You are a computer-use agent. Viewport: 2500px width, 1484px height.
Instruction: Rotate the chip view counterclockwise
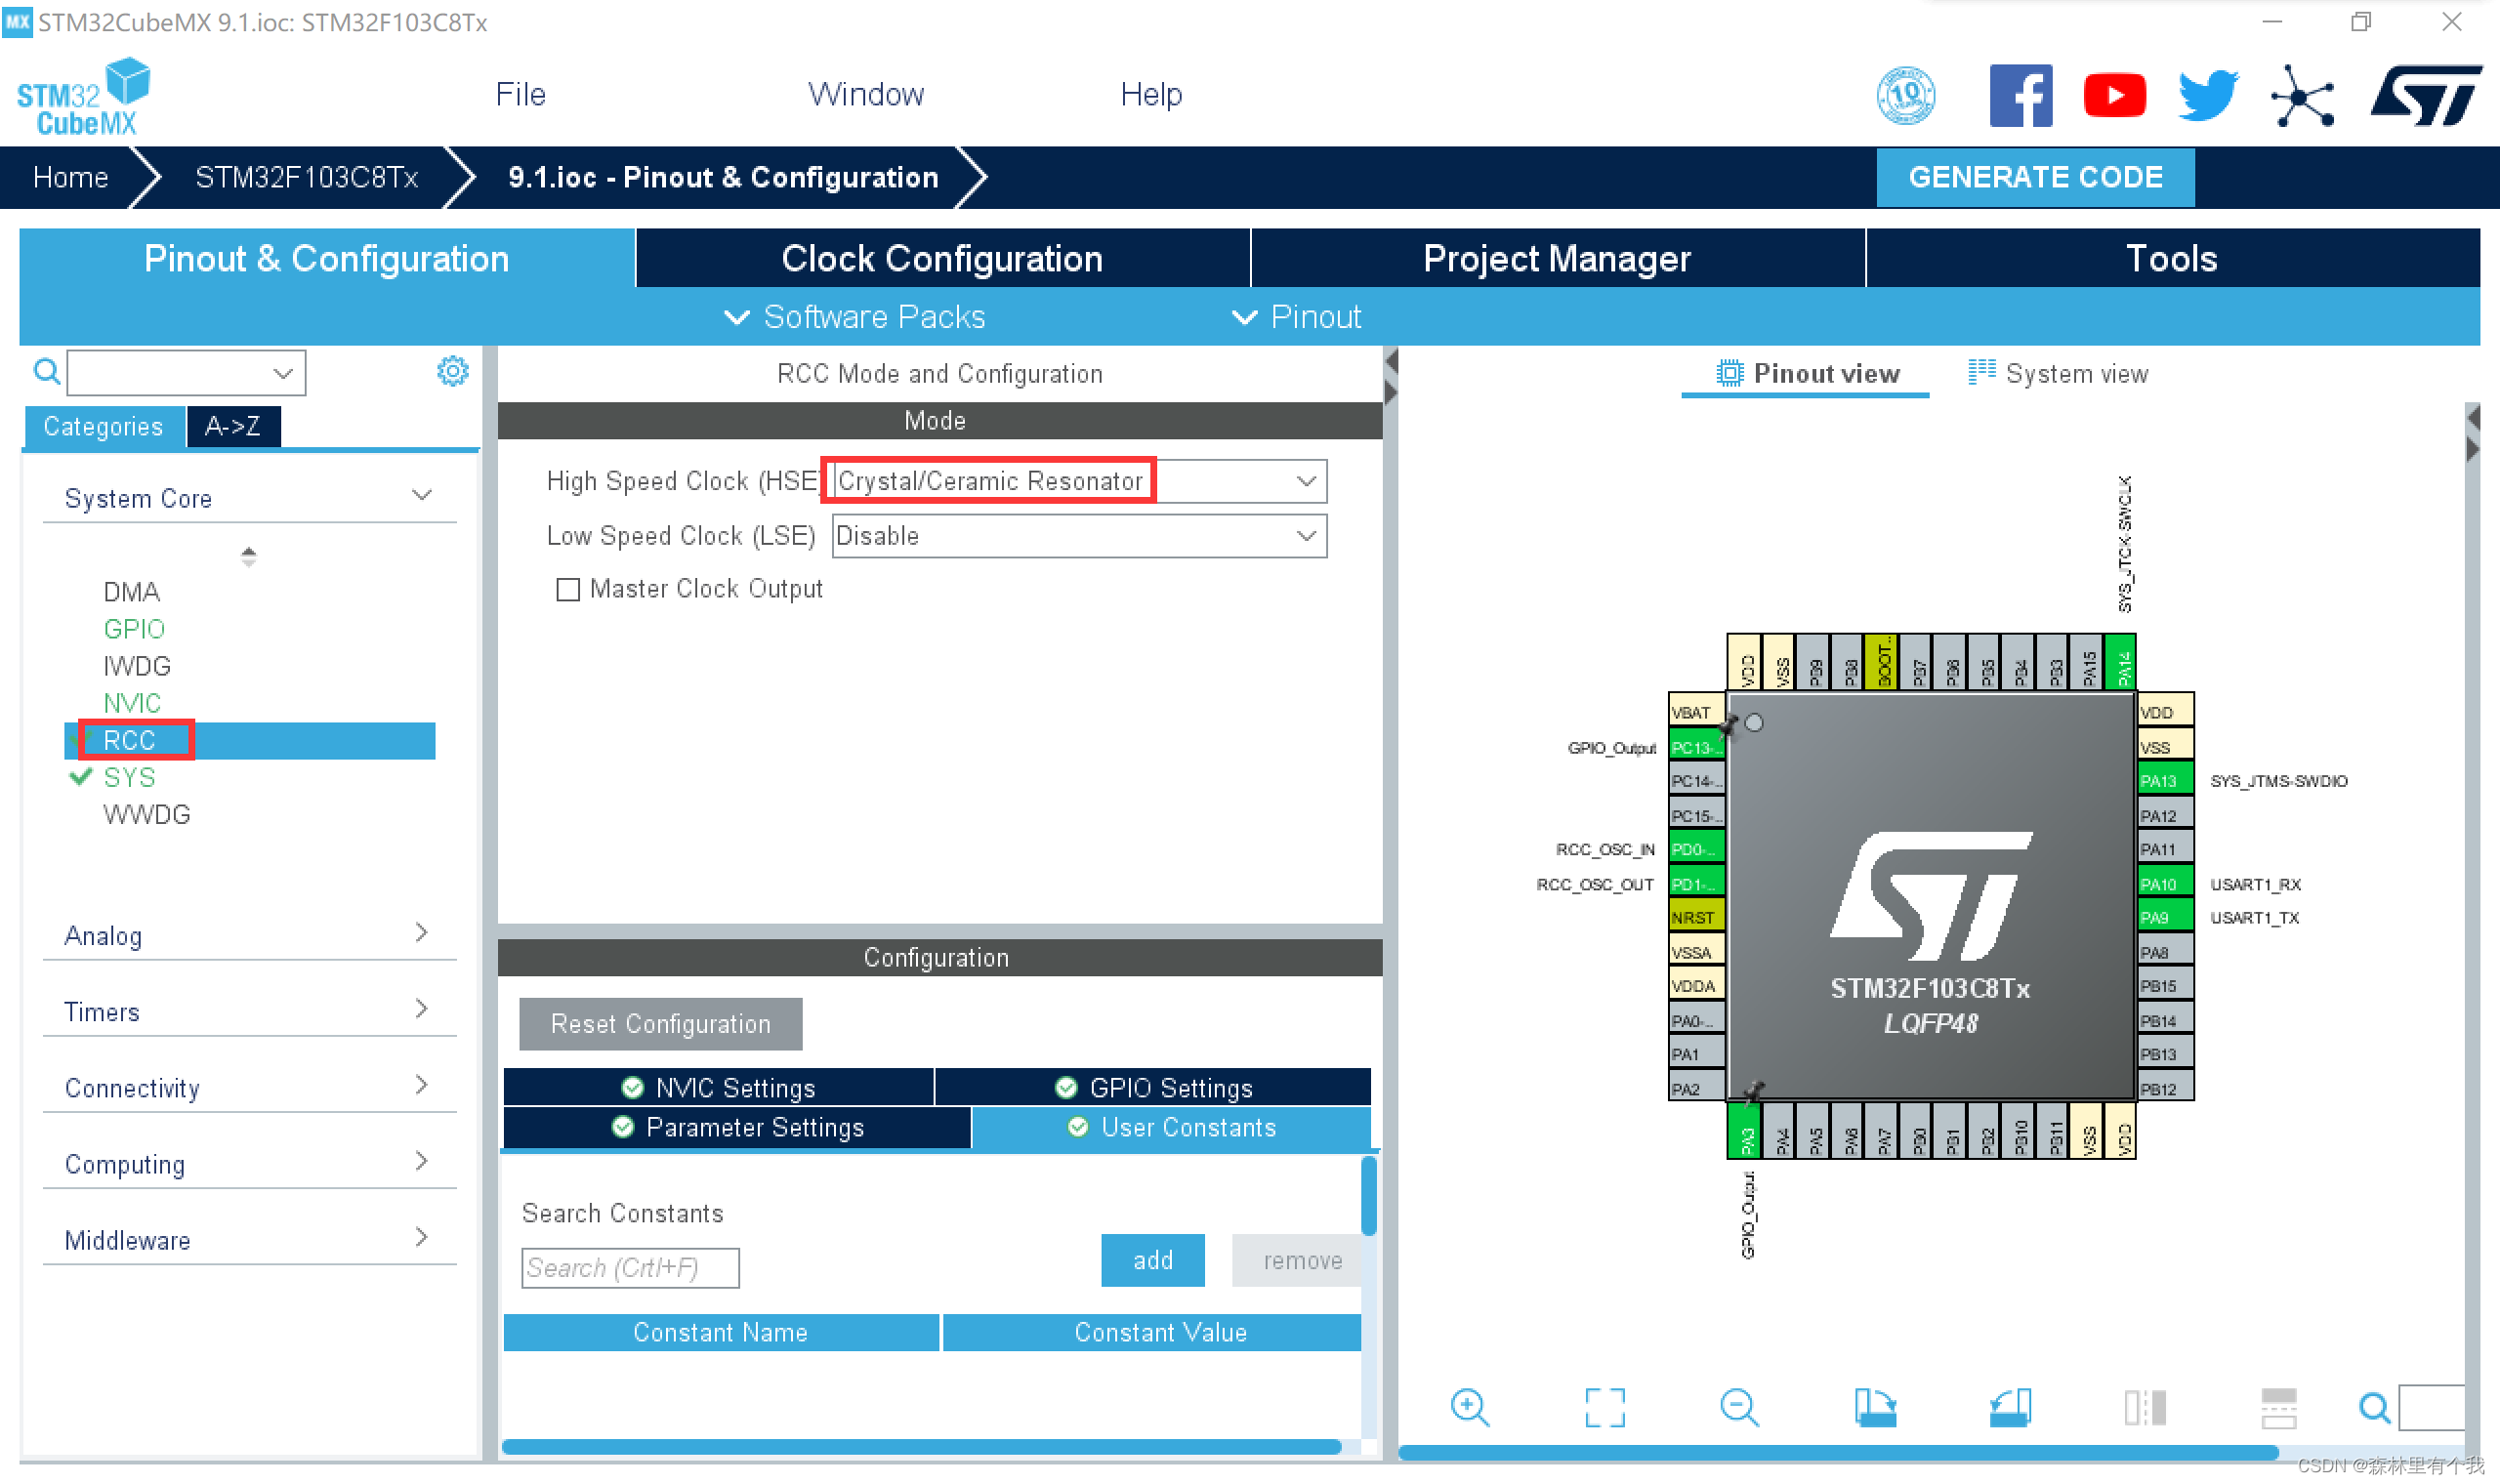(x=2009, y=1407)
